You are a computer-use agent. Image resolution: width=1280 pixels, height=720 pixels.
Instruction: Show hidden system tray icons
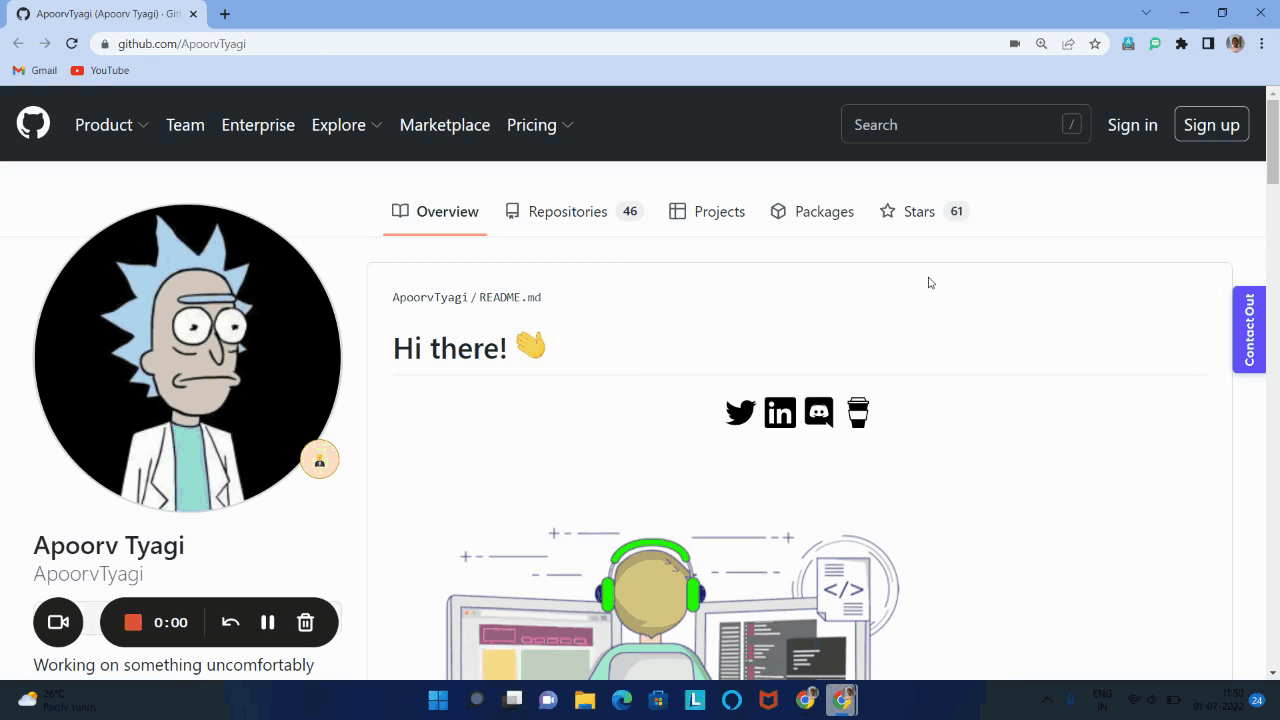coord(1047,700)
